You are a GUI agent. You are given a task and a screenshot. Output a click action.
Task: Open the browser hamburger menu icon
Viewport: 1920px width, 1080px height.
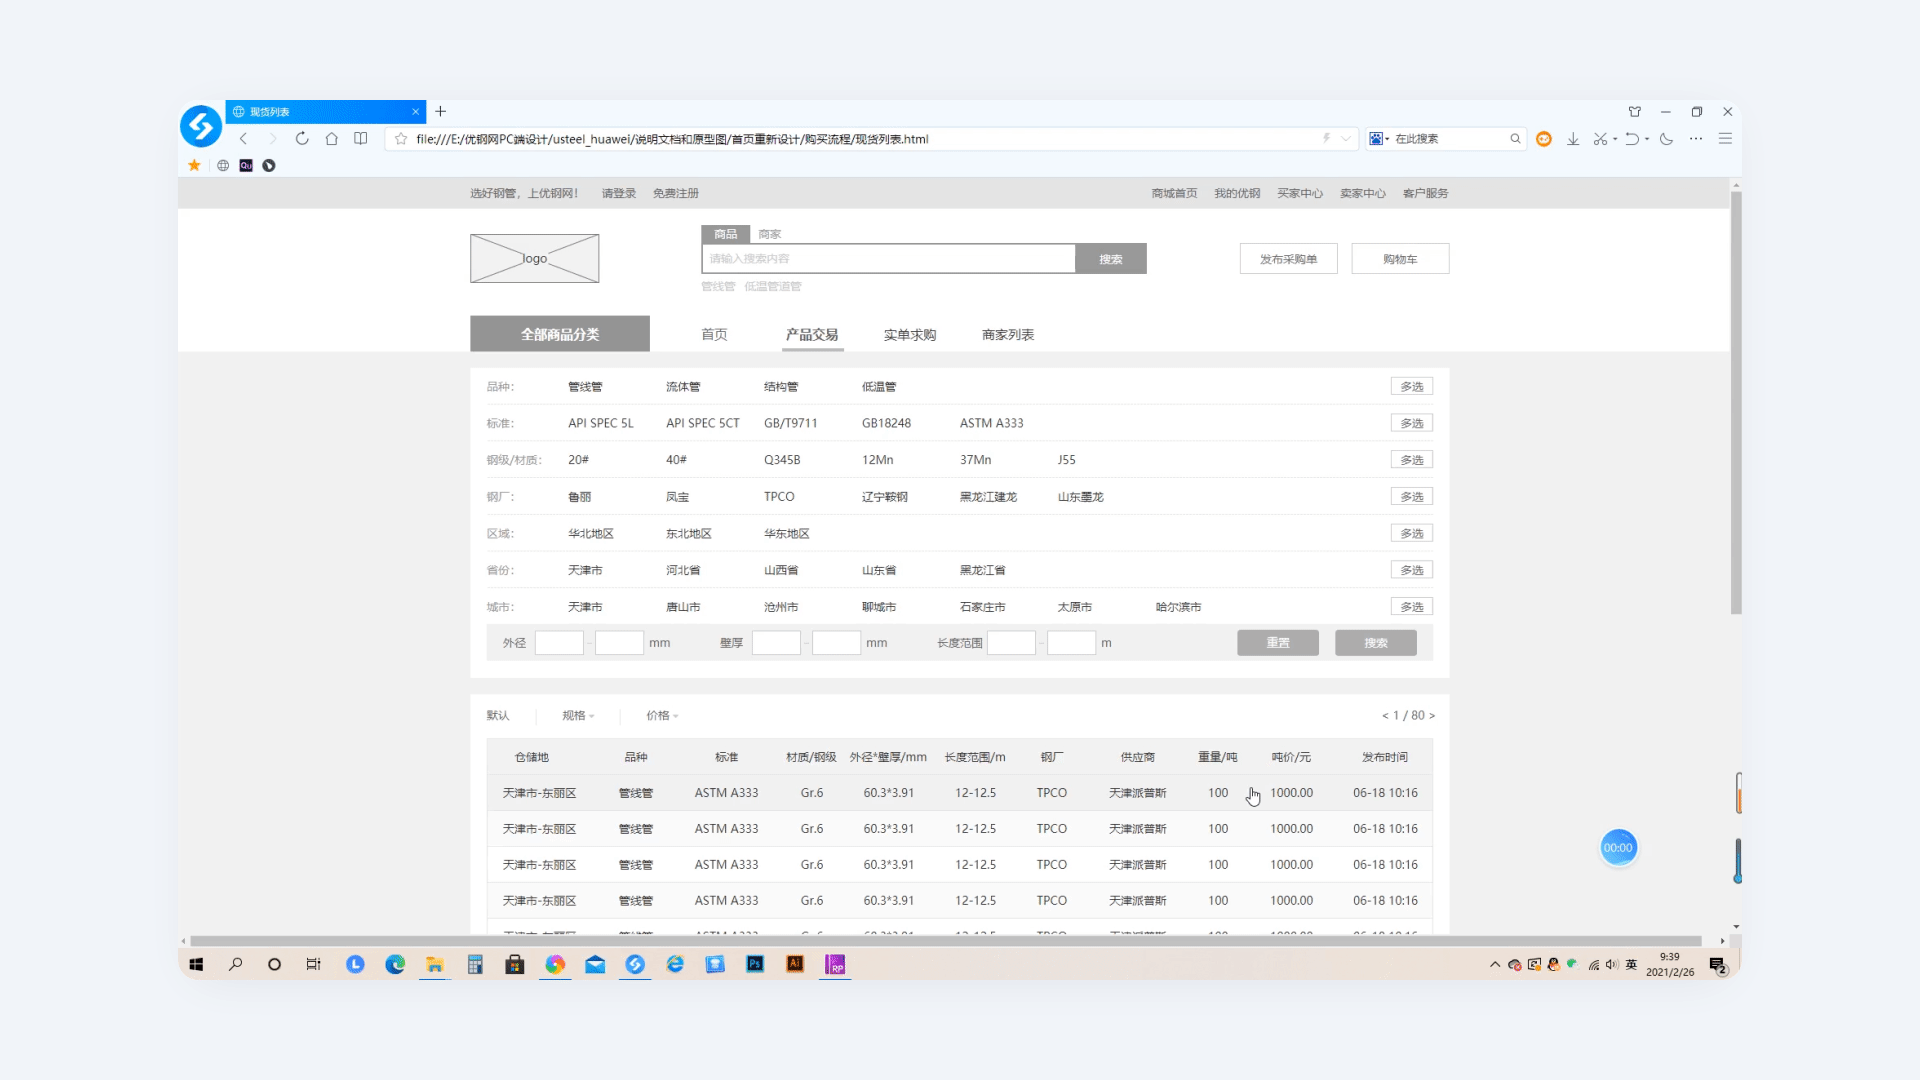point(1725,139)
